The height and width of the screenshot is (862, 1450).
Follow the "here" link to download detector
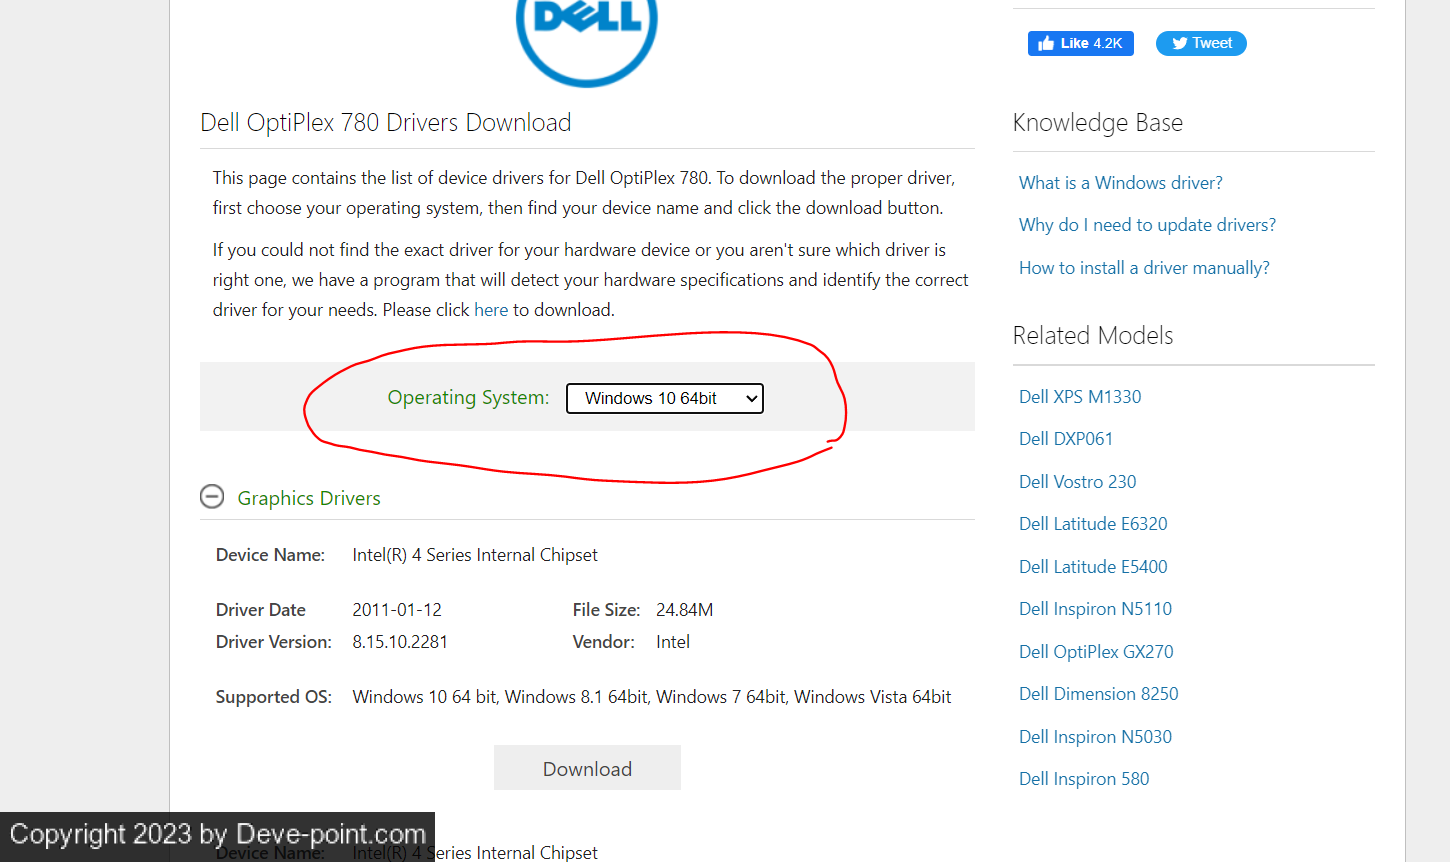click(491, 310)
